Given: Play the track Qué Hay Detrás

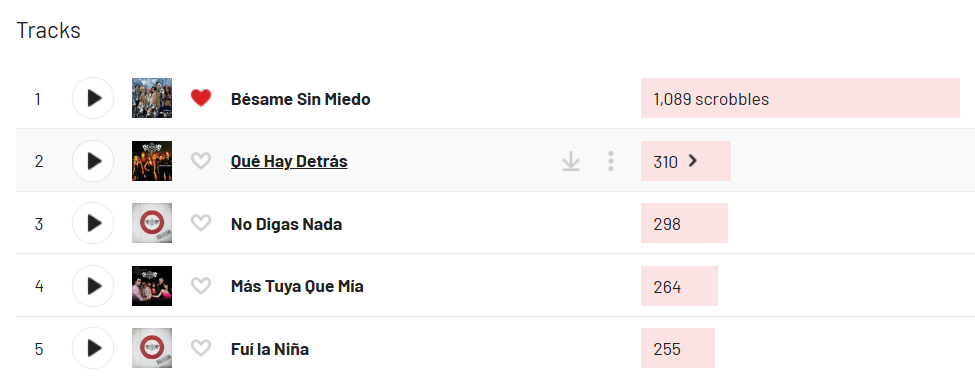Looking at the screenshot, I should [93, 161].
